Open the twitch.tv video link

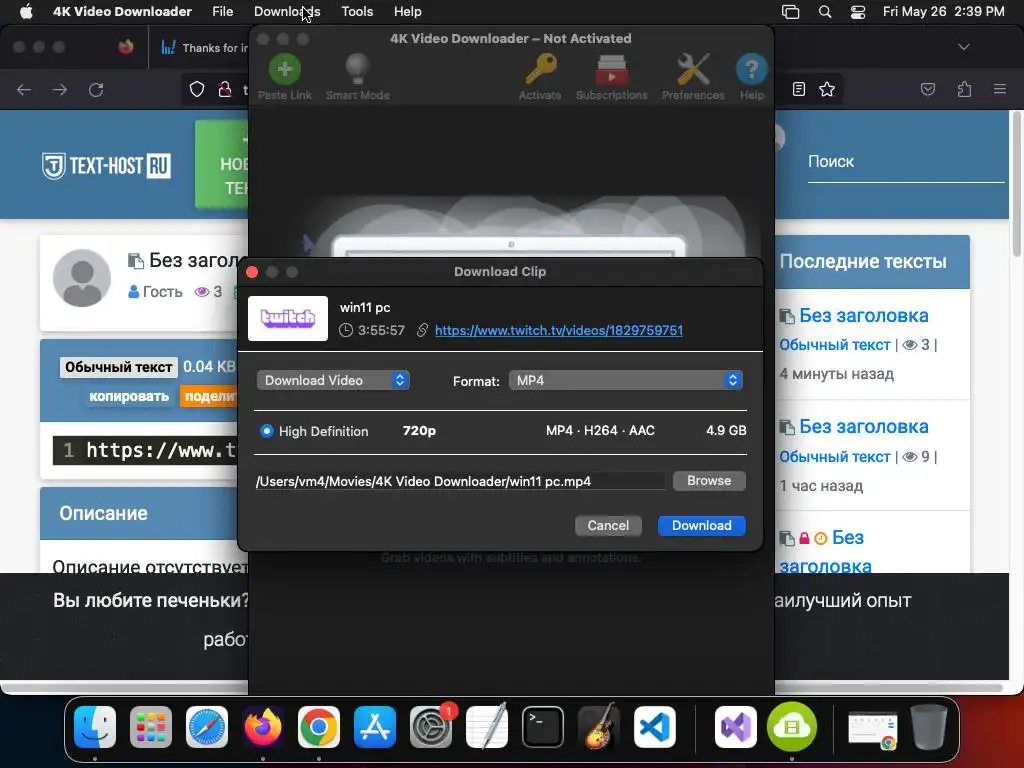[x=559, y=330]
